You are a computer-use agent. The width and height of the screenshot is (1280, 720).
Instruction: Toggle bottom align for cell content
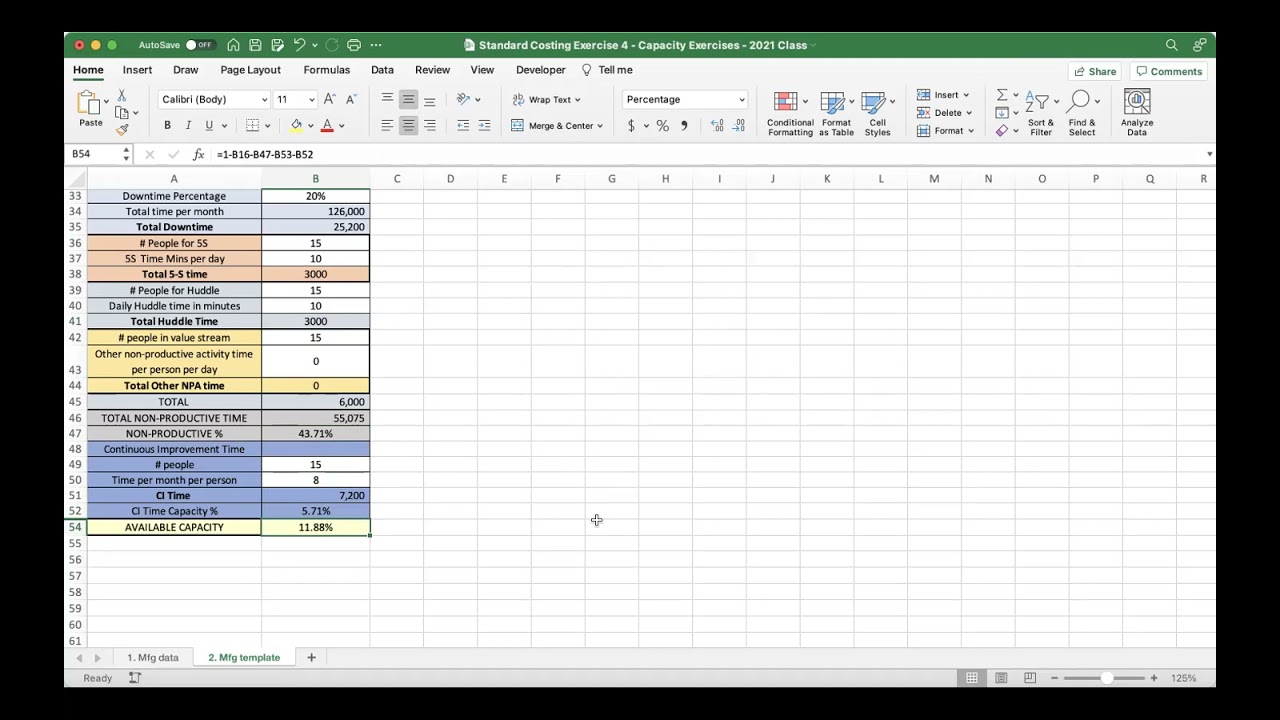pyautogui.click(x=429, y=99)
